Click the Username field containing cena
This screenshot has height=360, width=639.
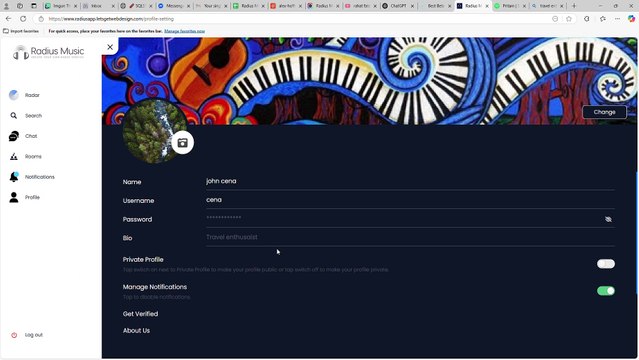click(x=410, y=200)
